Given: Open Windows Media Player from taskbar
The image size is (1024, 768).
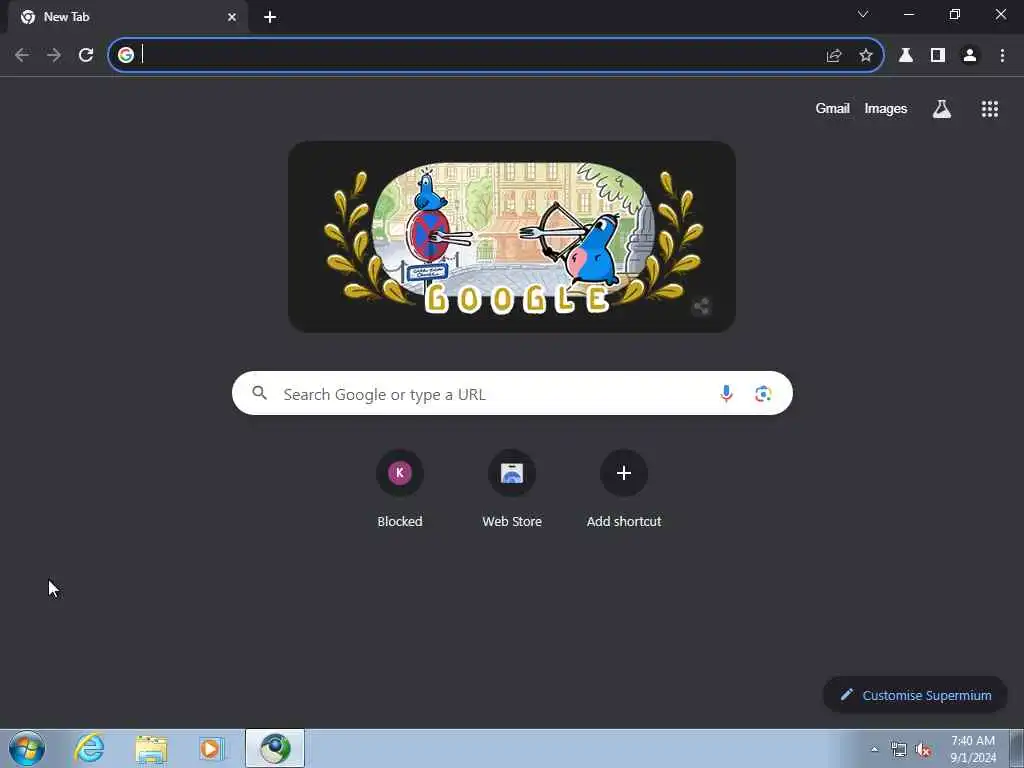Looking at the screenshot, I should pyautogui.click(x=212, y=749).
